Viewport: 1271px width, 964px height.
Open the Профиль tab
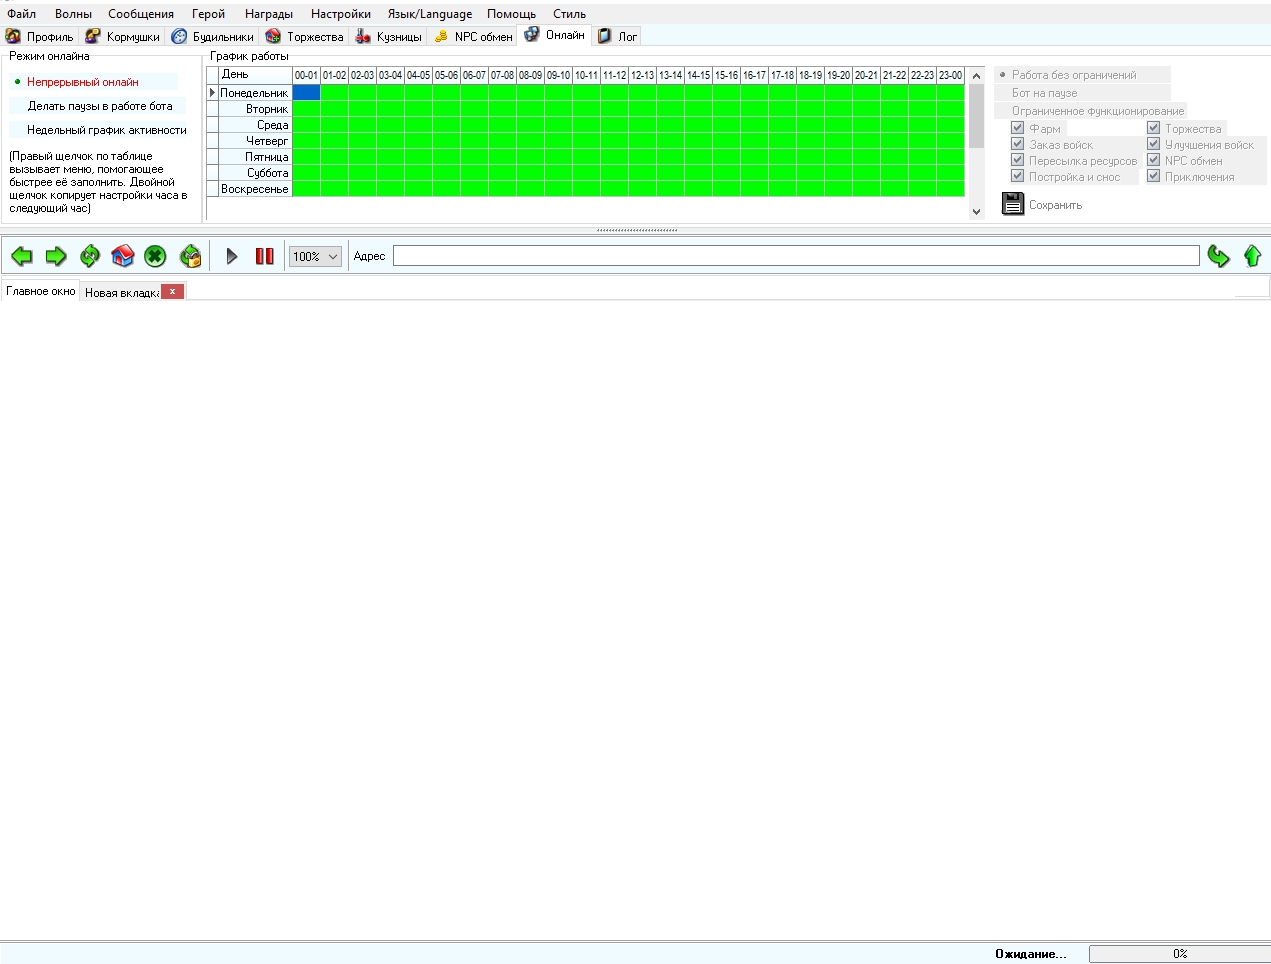40,36
